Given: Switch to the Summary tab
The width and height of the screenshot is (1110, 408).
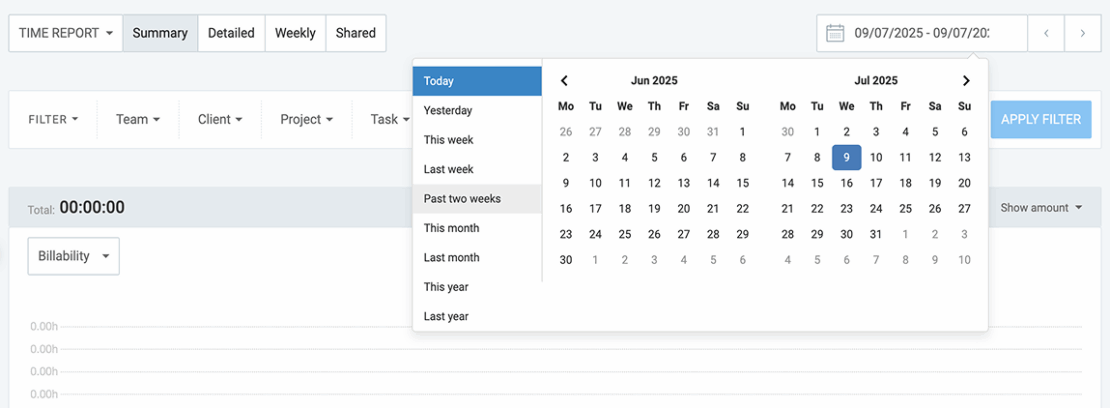Looking at the screenshot, I should (x=160, y=33).
